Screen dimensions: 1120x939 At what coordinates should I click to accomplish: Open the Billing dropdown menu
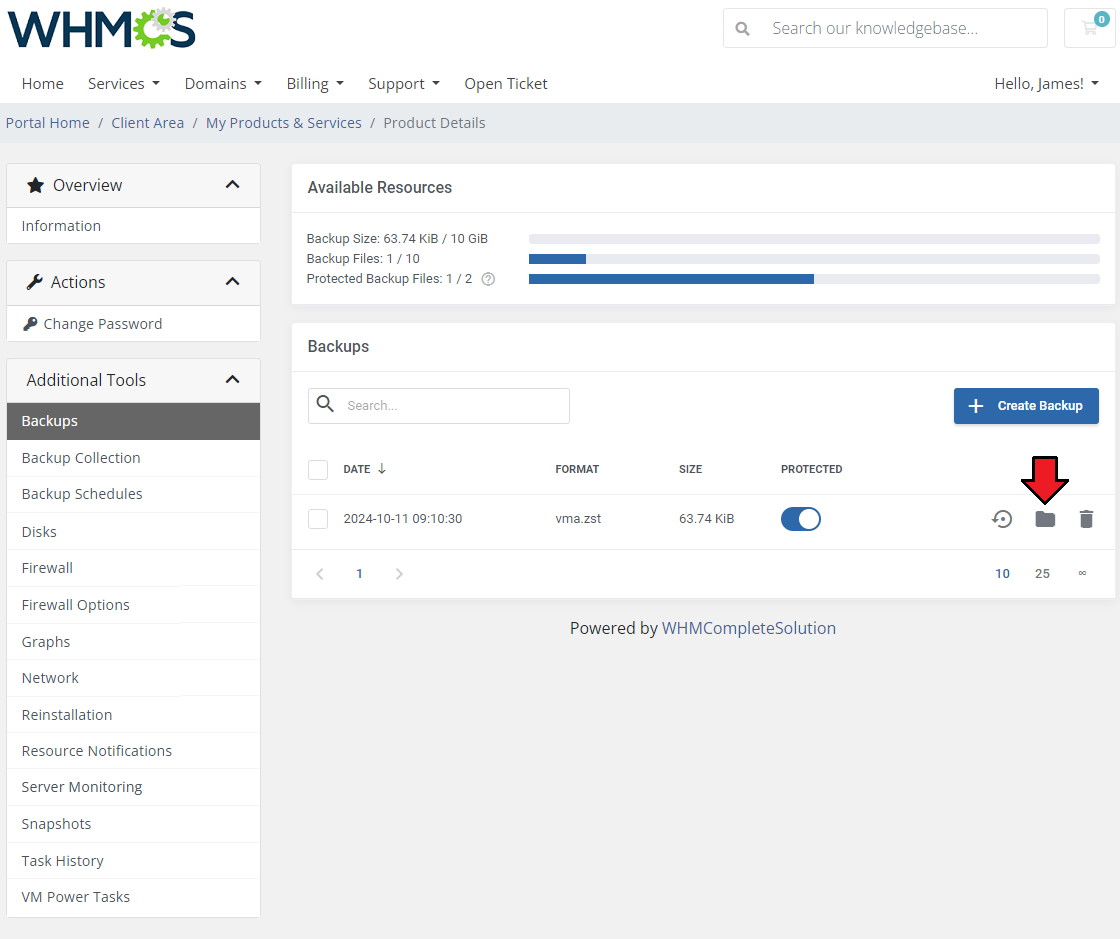point(315,84)
